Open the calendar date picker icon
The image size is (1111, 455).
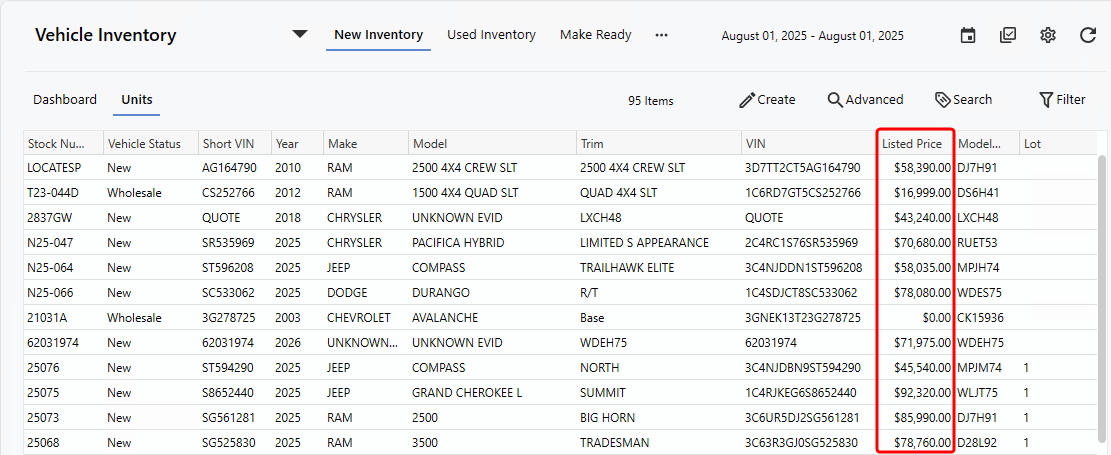click(x=968, y=36)
